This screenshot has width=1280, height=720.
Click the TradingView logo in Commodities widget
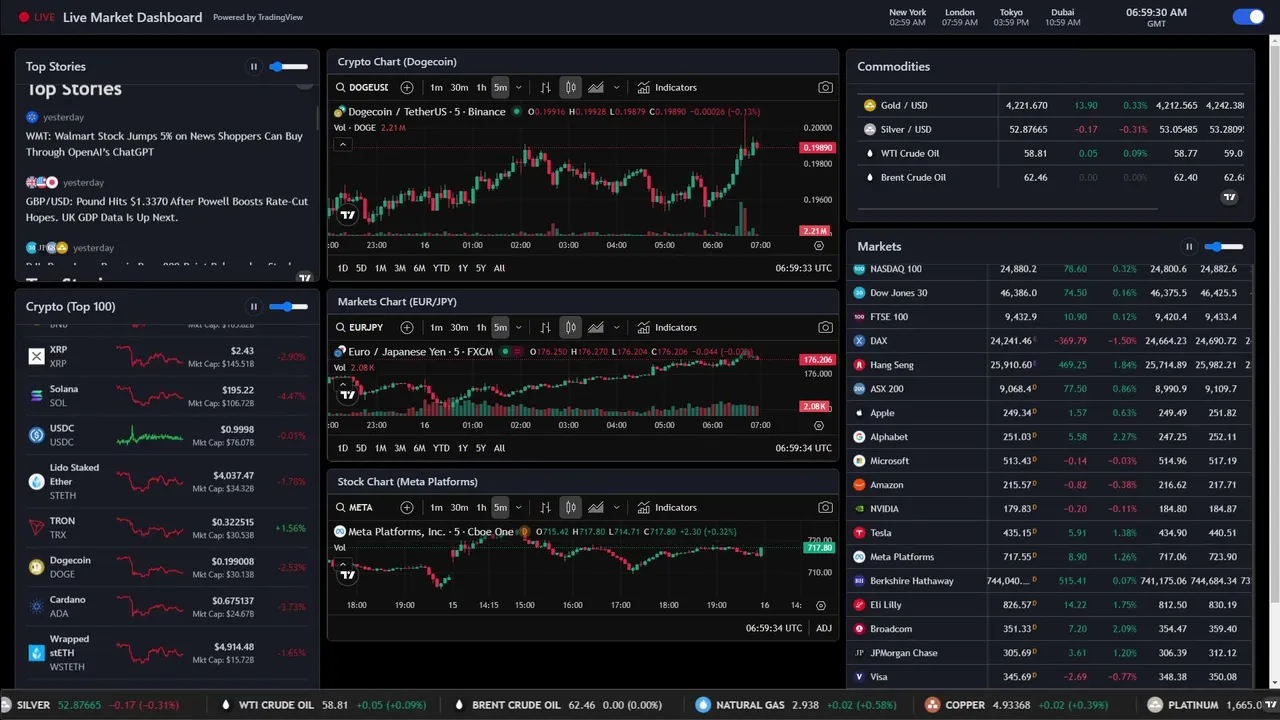click(1230, 197)
